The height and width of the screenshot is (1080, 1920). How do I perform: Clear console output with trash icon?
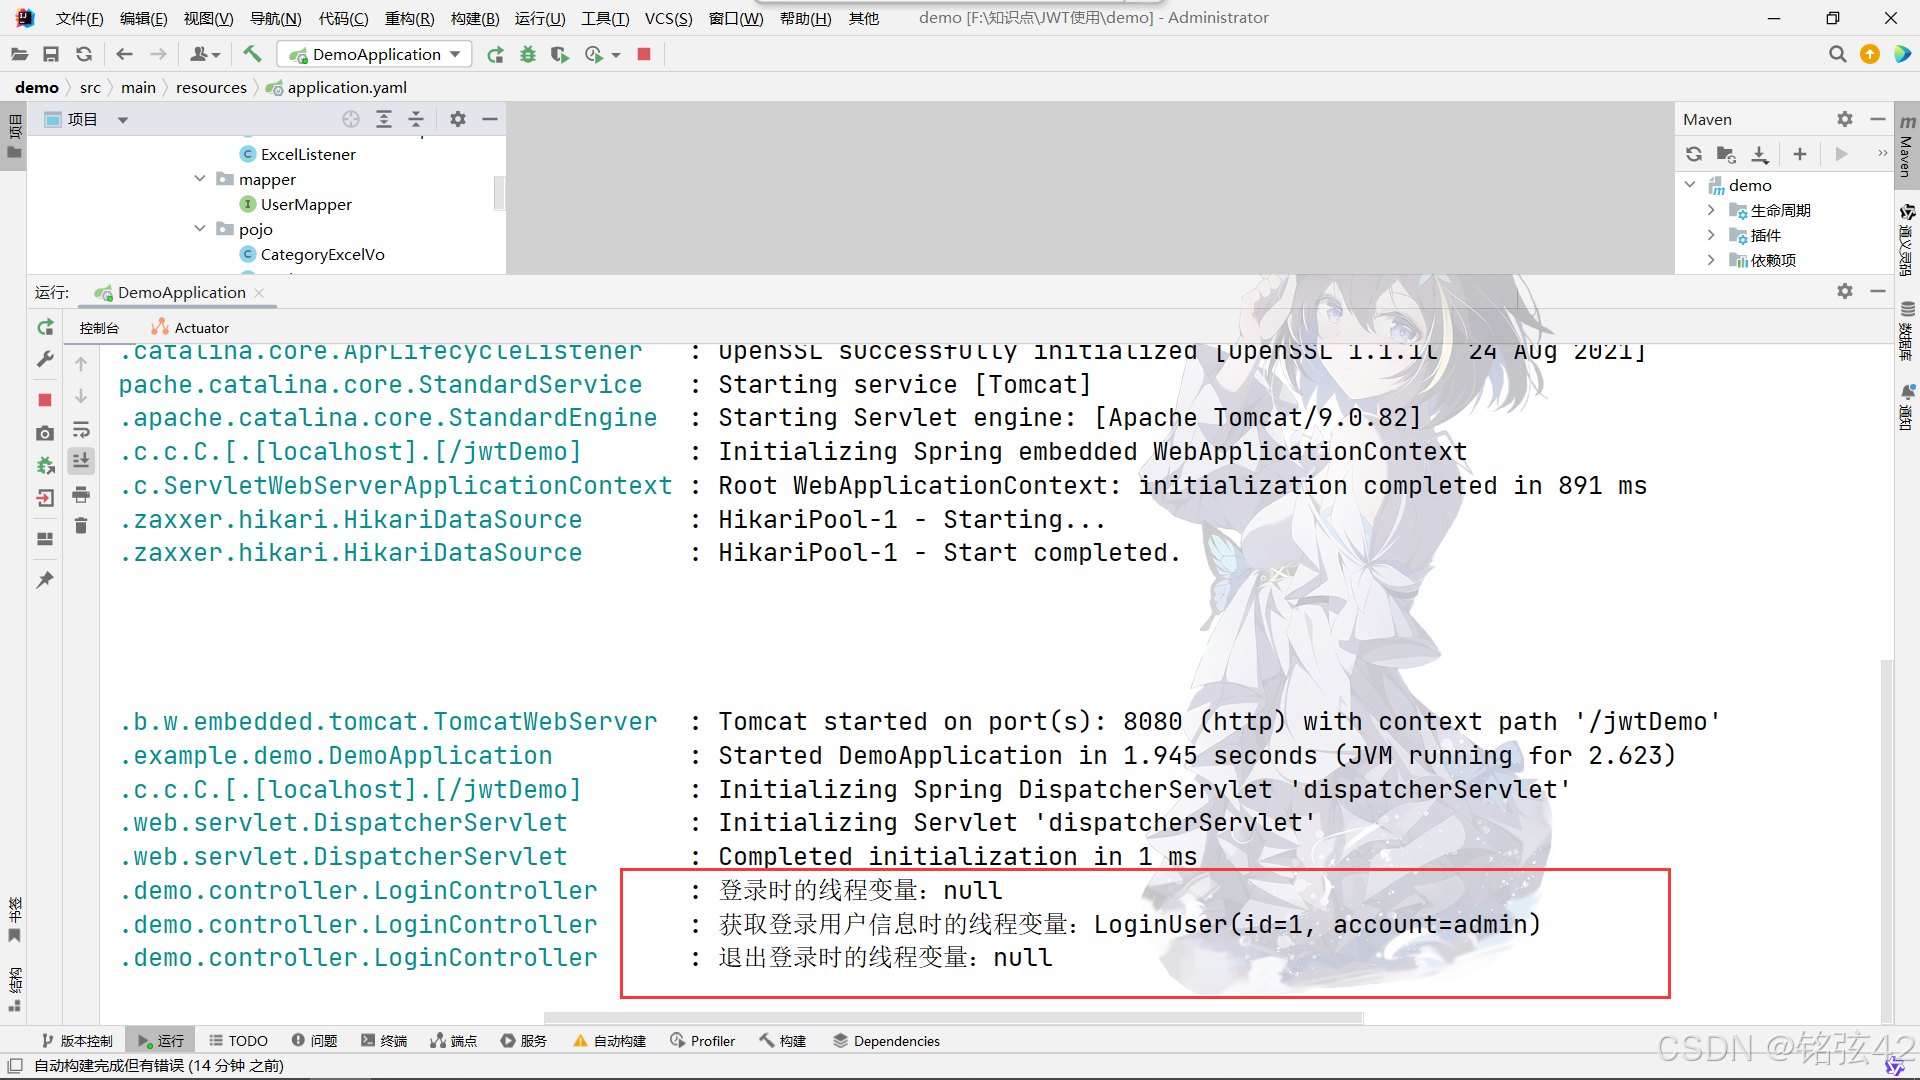[81, 525]
